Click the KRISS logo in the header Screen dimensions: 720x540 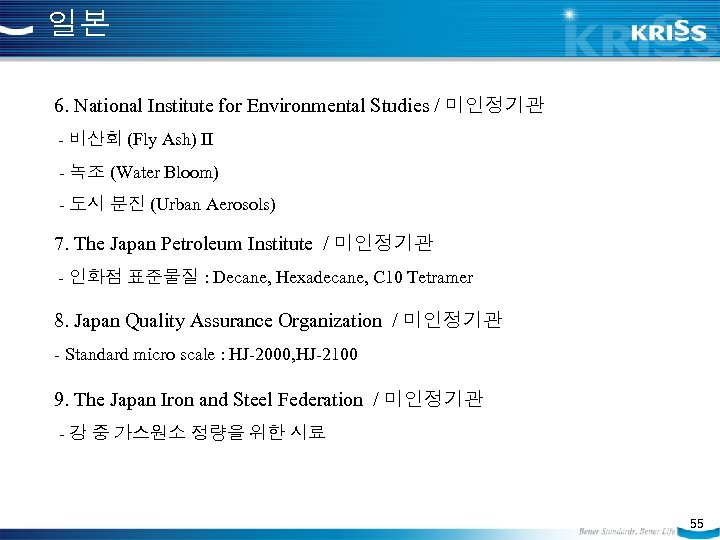coord(668,31)
